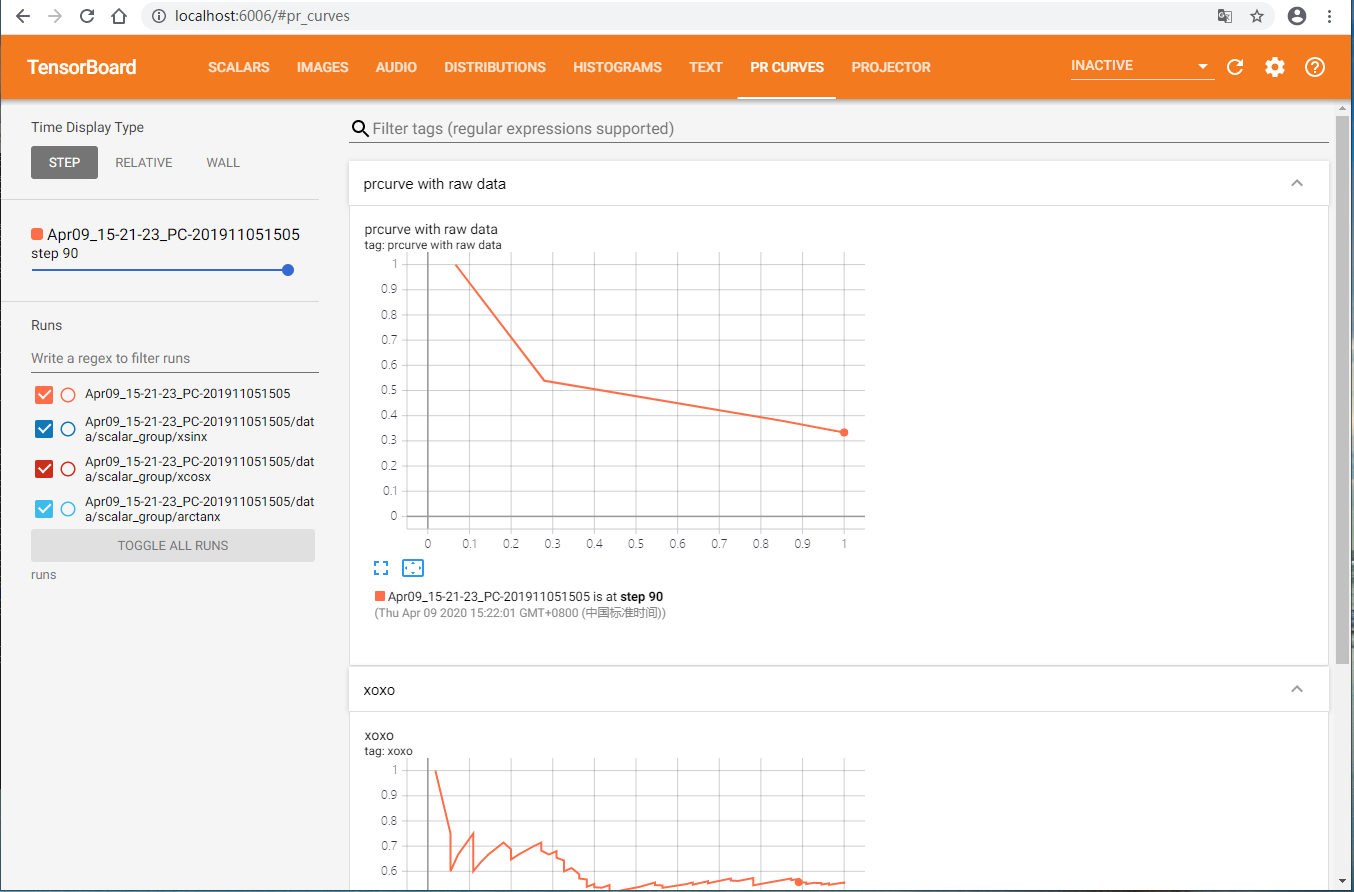Collapse the 'prcurve with raw data' section
Viewport: 1354px width, 892px height.
point(1297,183)
